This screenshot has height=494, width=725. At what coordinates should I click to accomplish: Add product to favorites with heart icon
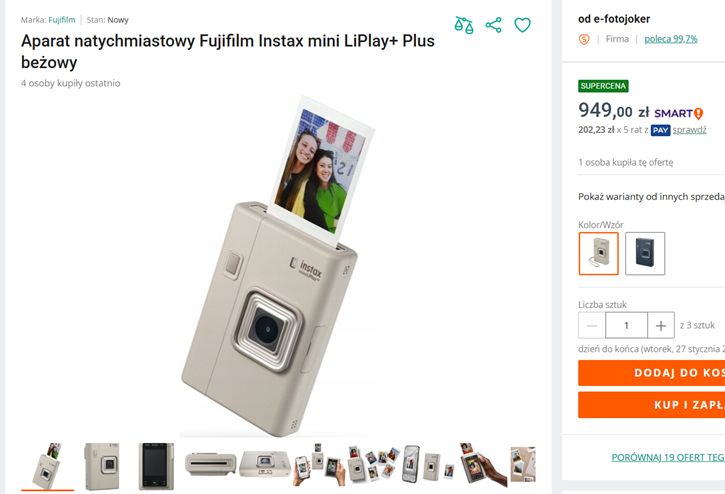pos(522,25)
